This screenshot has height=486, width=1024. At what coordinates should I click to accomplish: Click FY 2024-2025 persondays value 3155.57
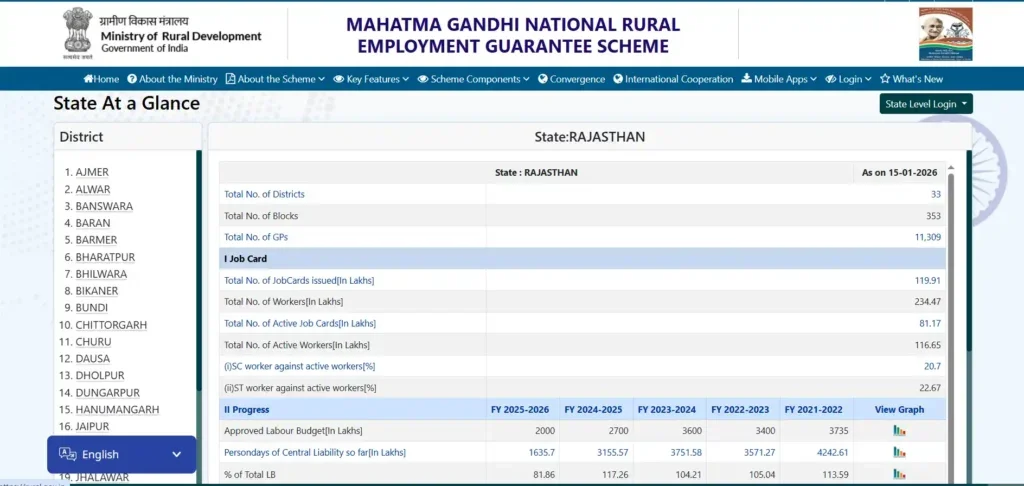613,452
